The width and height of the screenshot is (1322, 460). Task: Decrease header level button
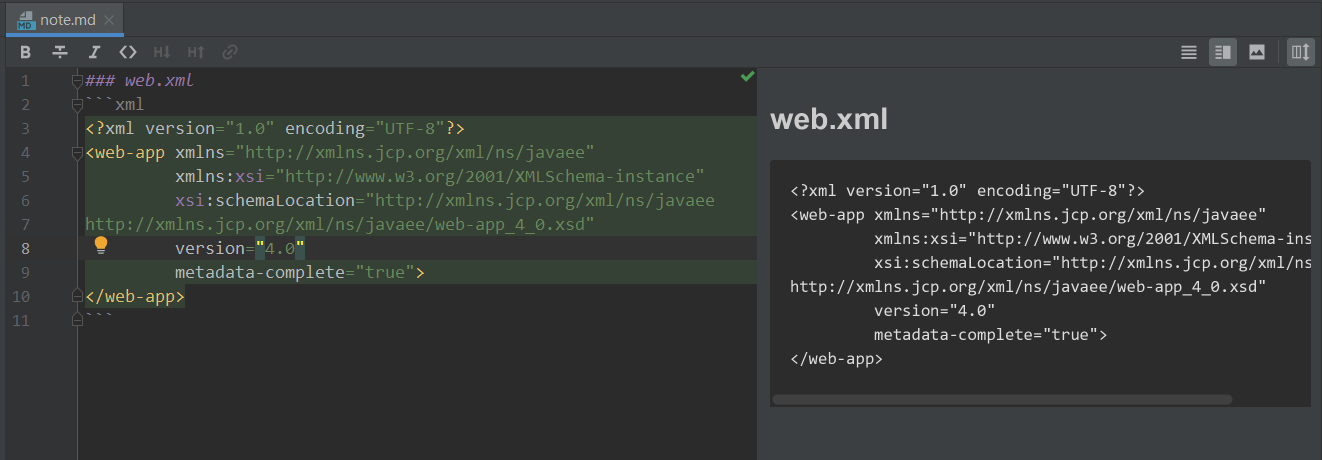162,52
